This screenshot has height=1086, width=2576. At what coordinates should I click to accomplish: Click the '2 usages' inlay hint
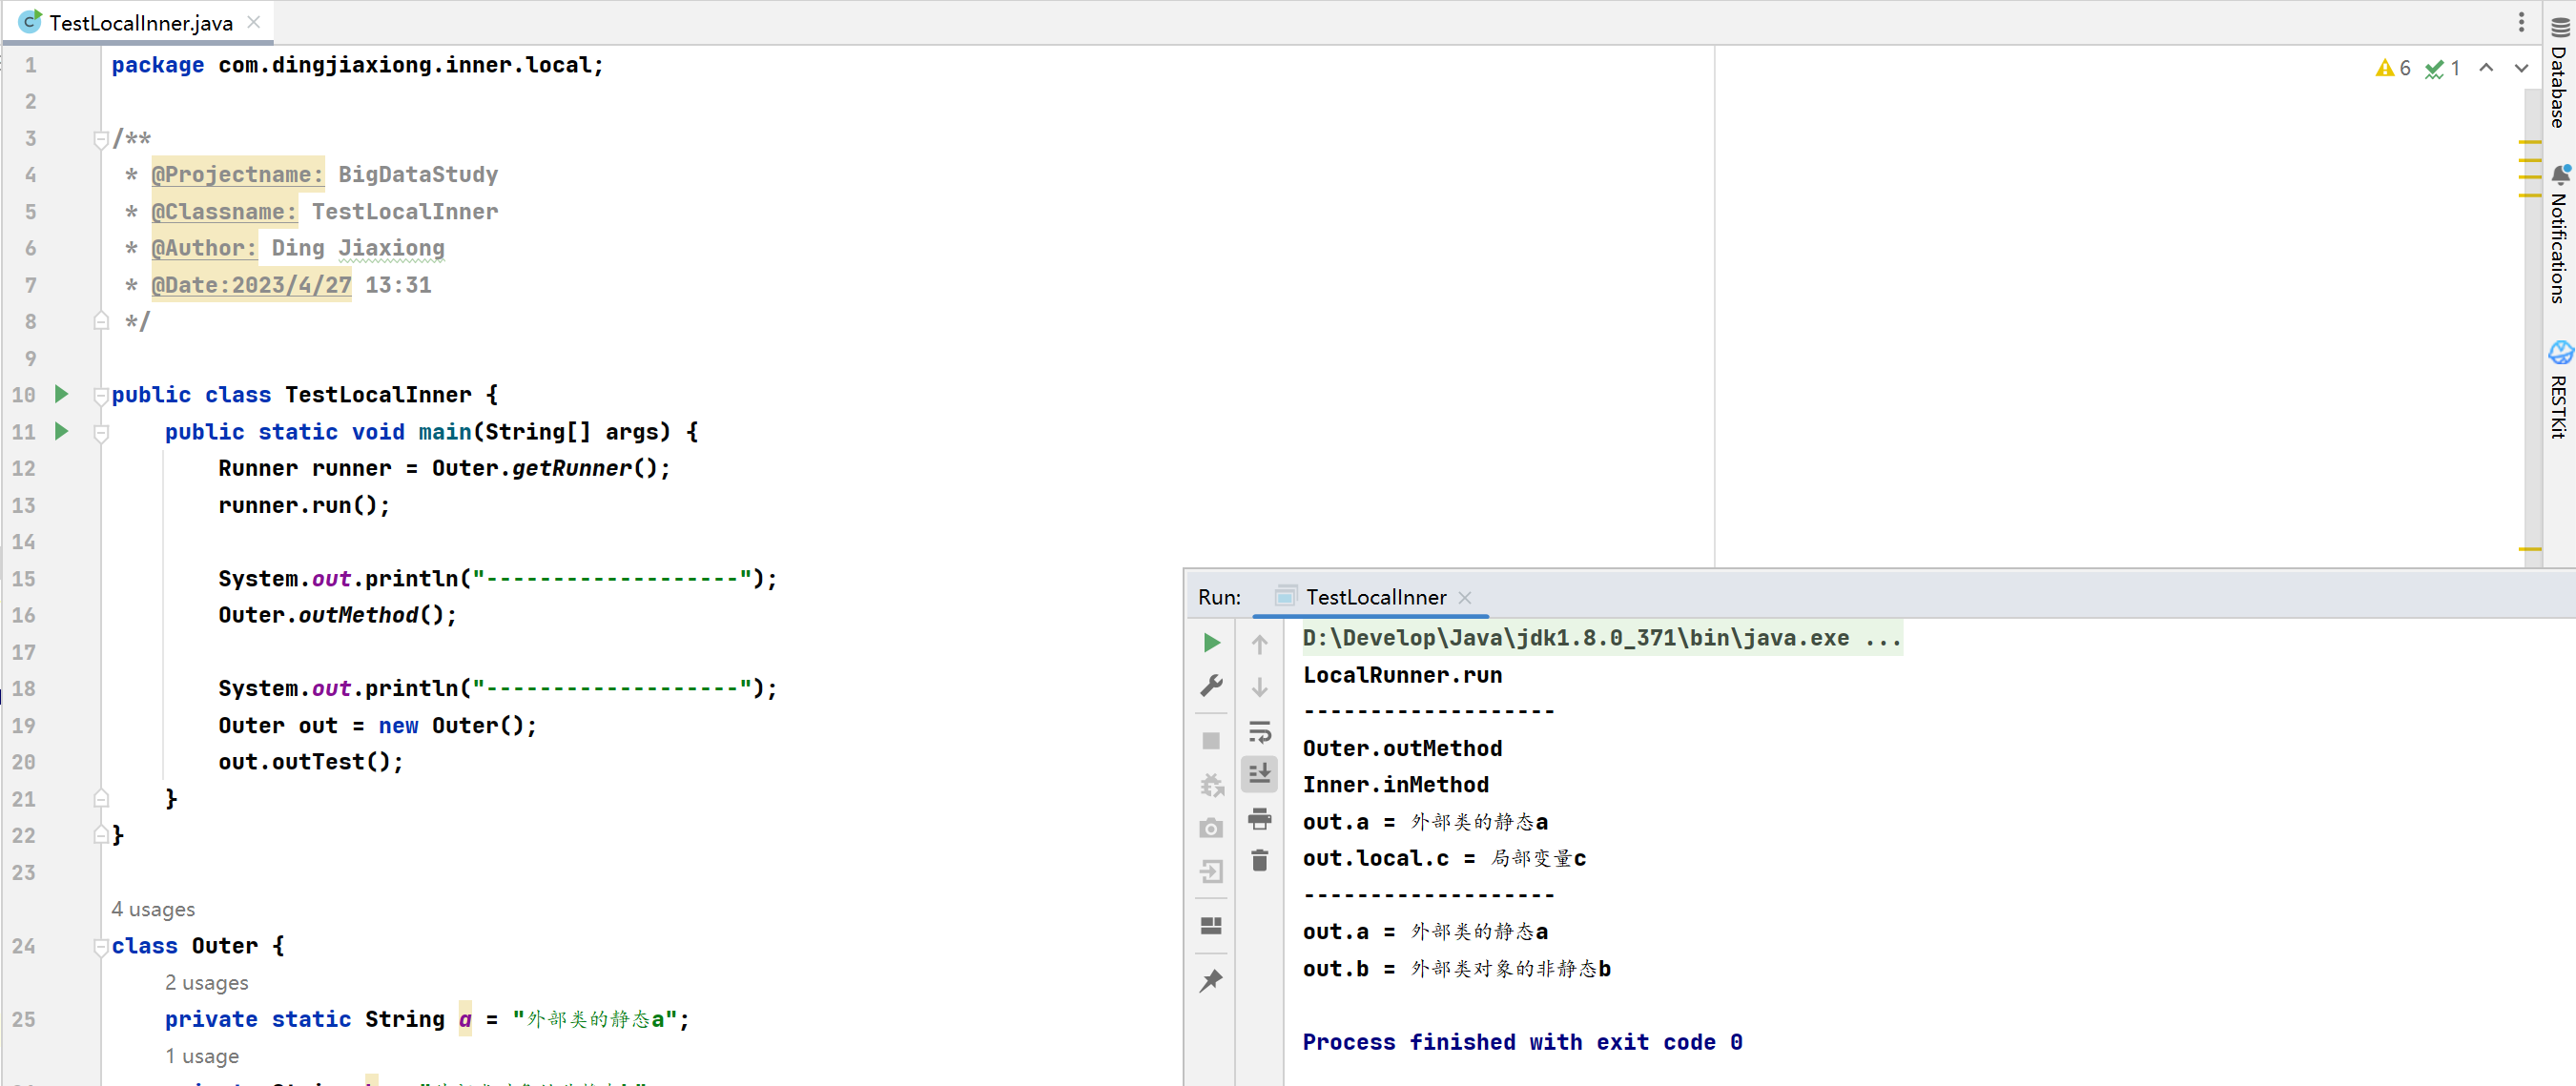tap(207, 982)
